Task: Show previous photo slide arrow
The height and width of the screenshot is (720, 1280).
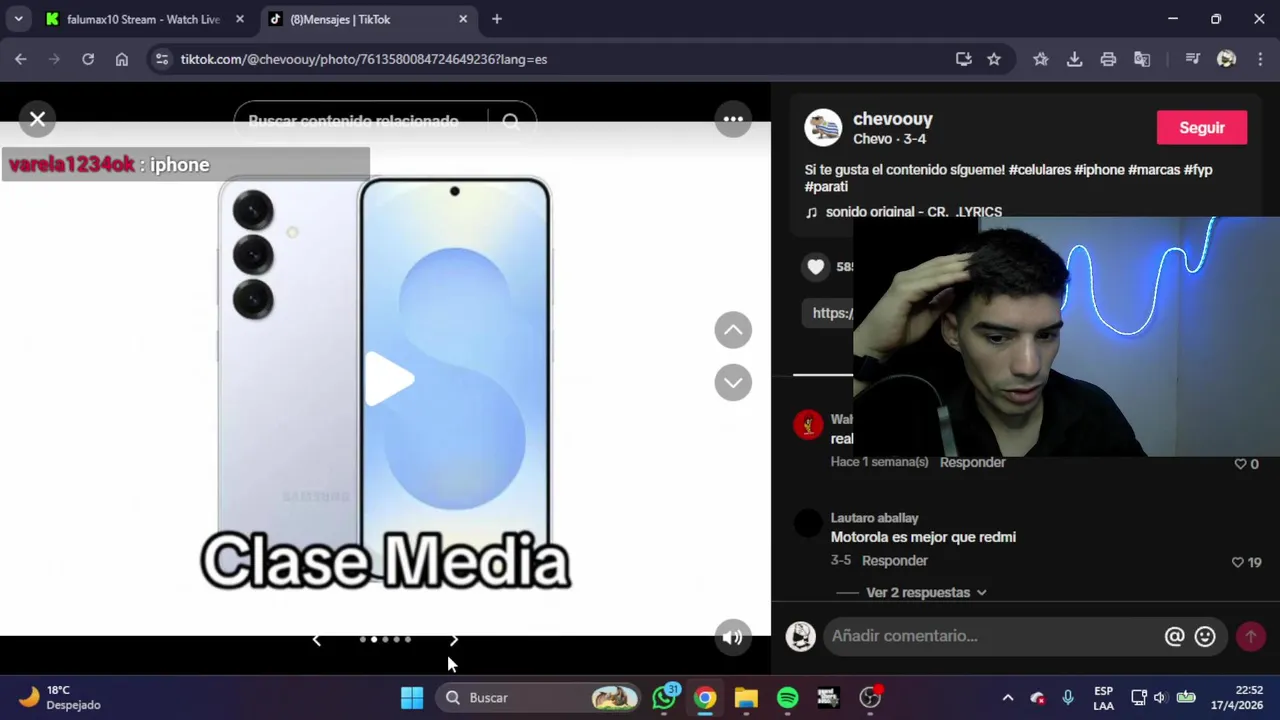Action: coord(316,640)
